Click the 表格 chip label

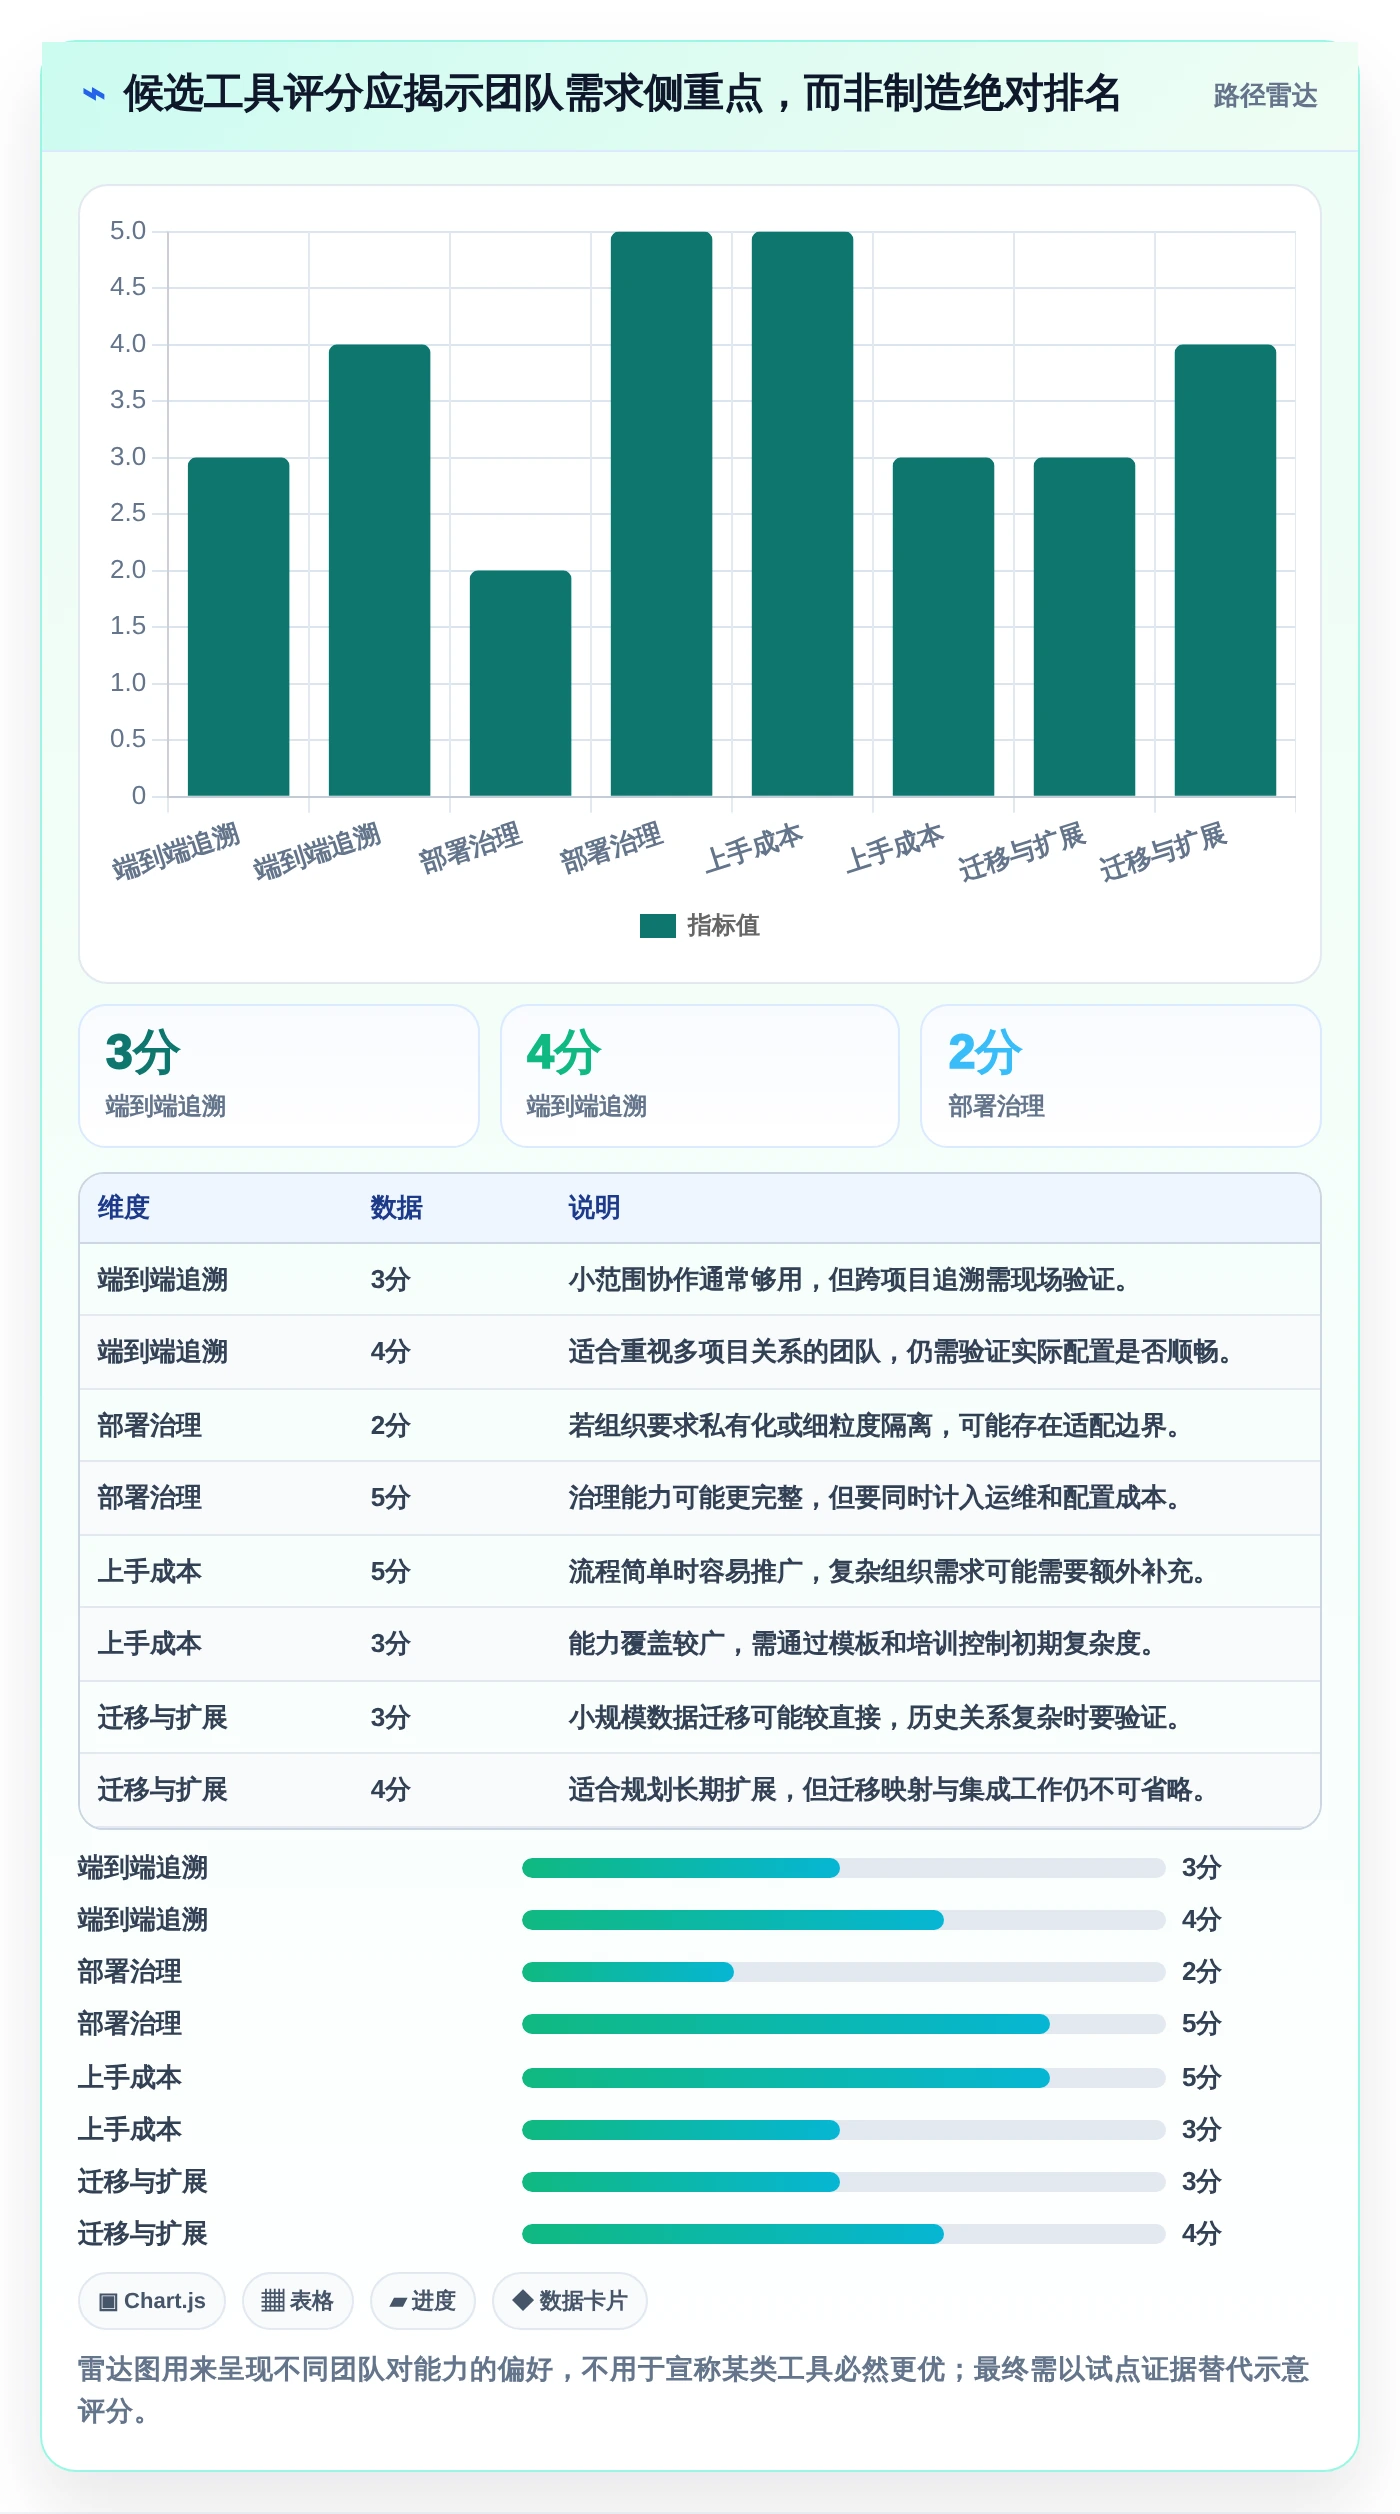click(x=312, y=2301)
